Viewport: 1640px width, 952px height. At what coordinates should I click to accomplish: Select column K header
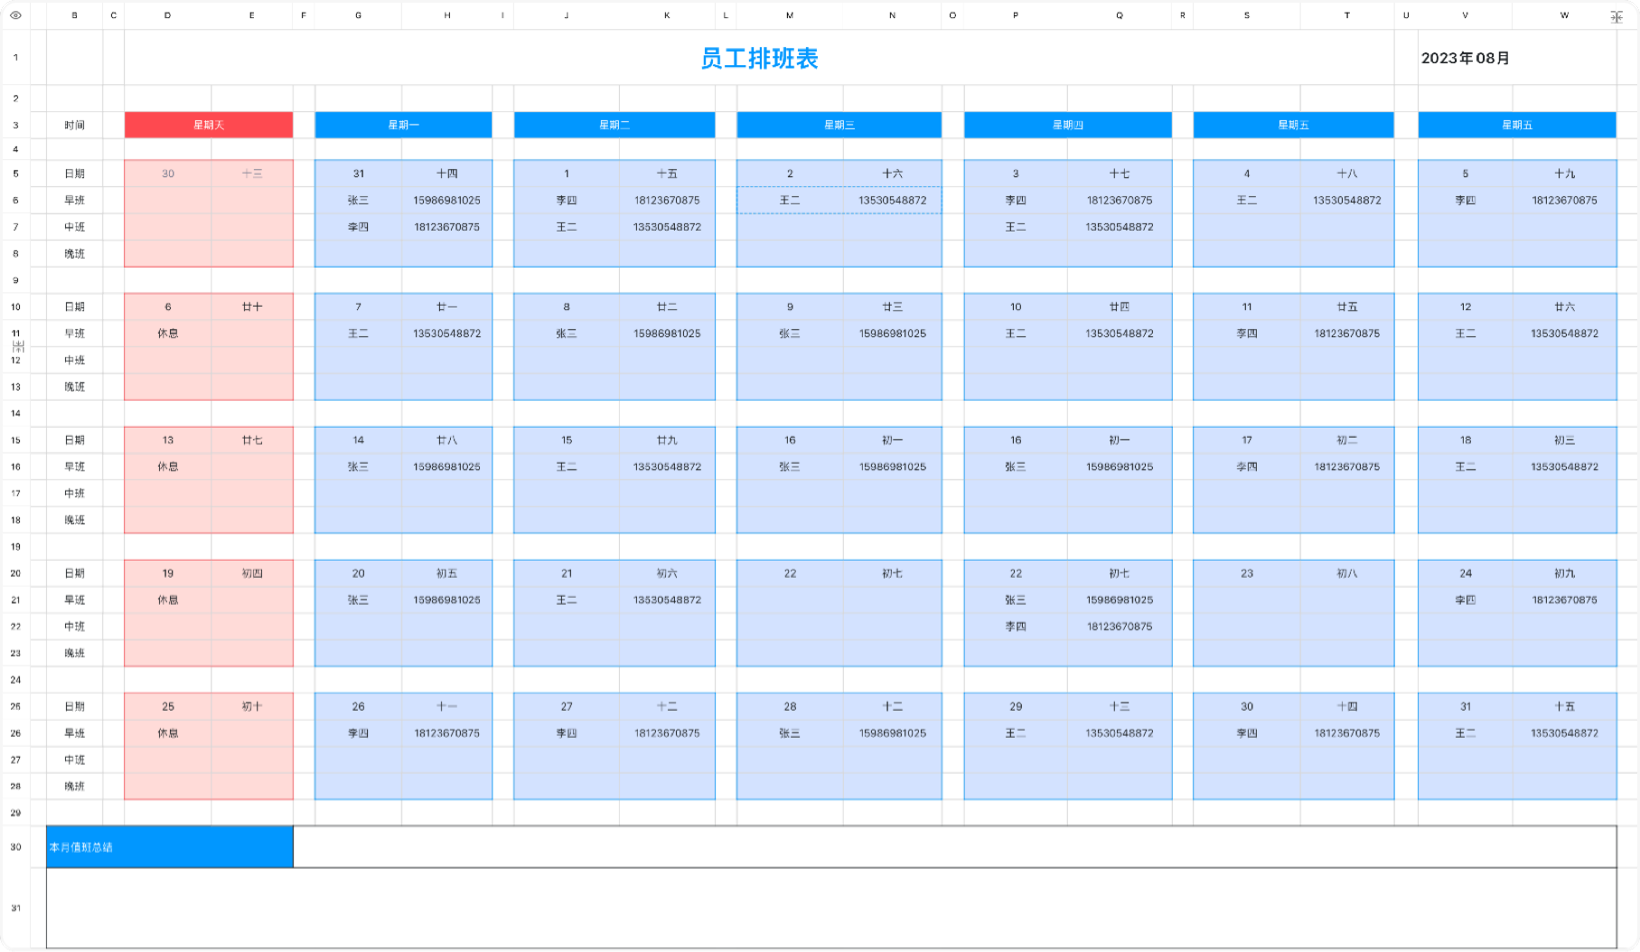667,15
